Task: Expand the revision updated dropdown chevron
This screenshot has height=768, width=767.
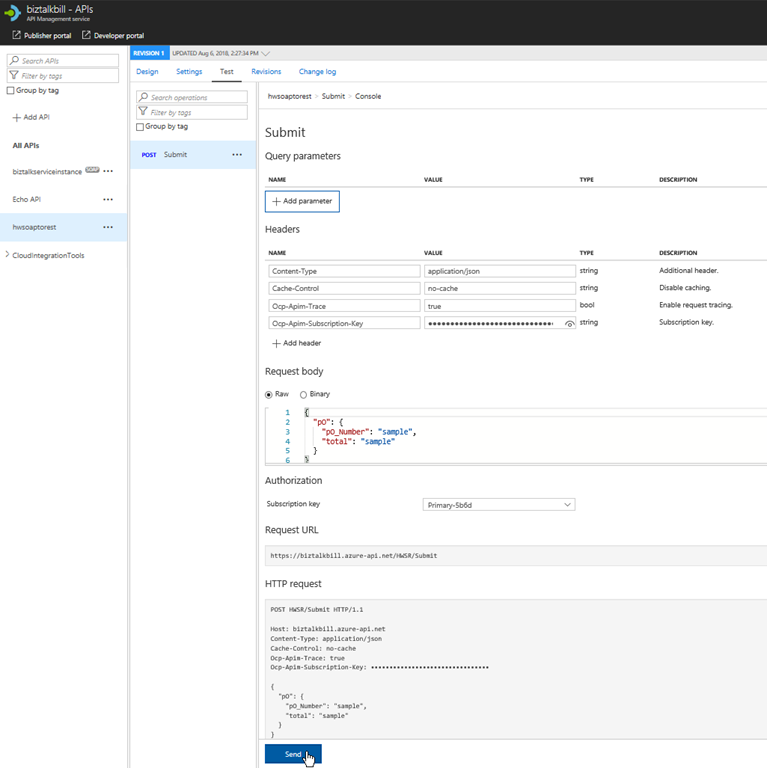Action: [x=266, y=53]
